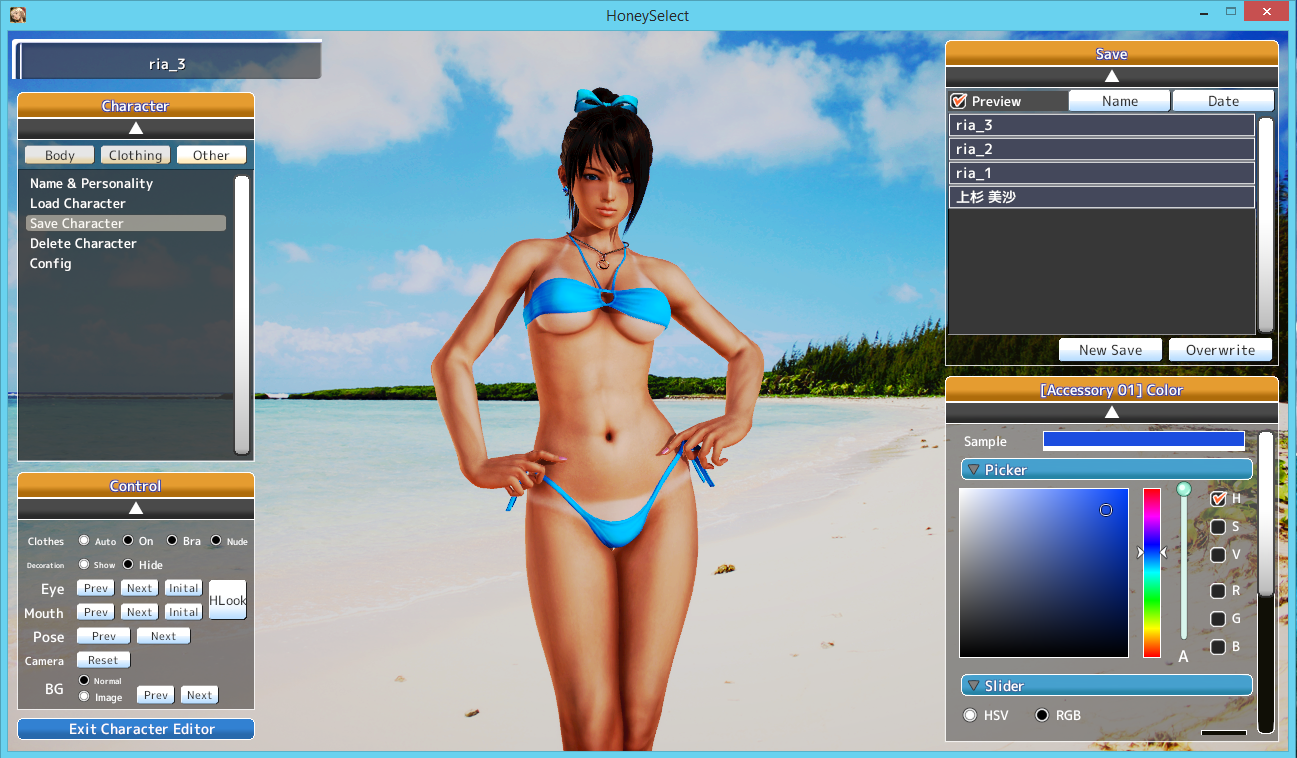This screenshot has height=758, width=1297.
Task: Click Eye Prev button
Action: click(96, 588)
